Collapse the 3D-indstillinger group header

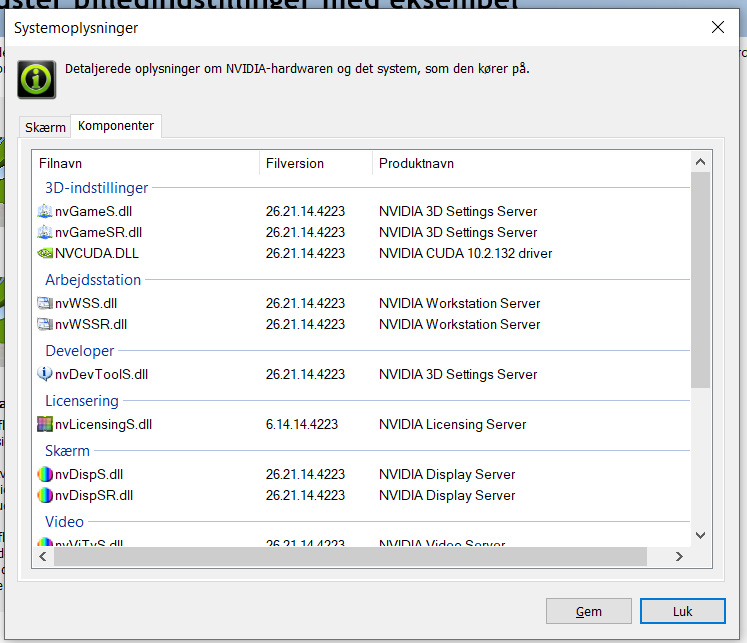pos(96,188)
